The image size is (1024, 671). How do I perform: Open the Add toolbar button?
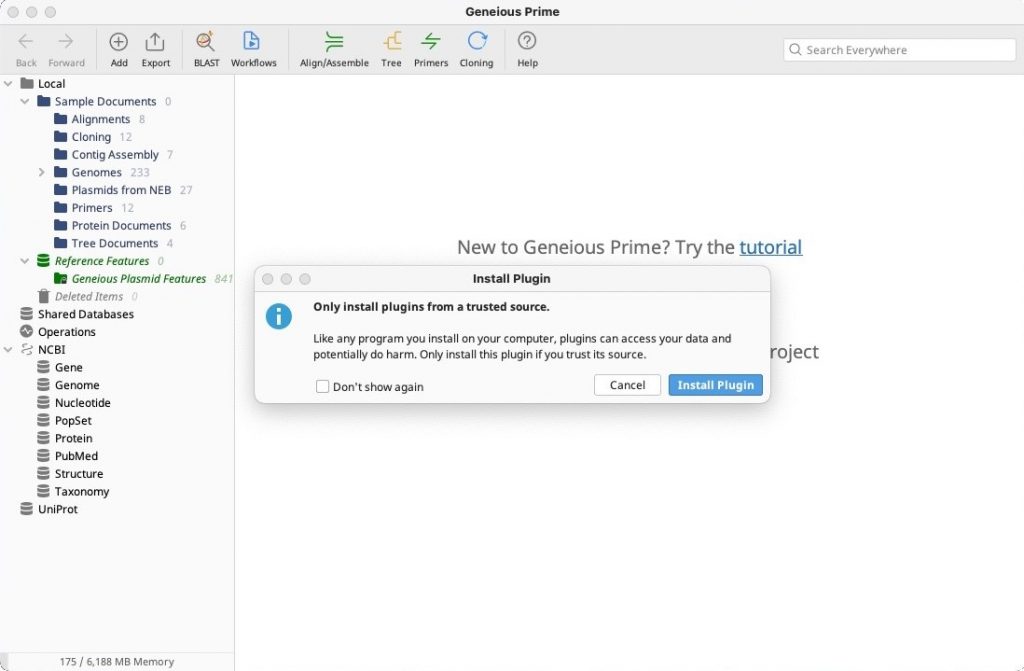pos(119,50)
